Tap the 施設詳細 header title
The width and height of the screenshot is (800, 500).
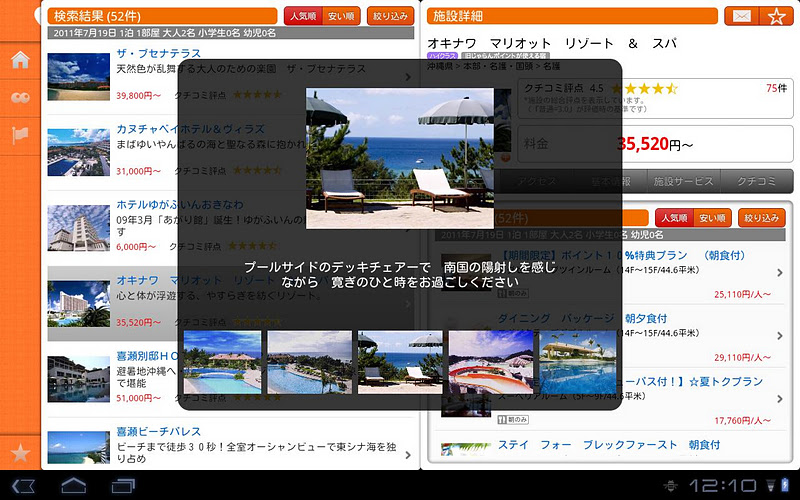[458, 16]
